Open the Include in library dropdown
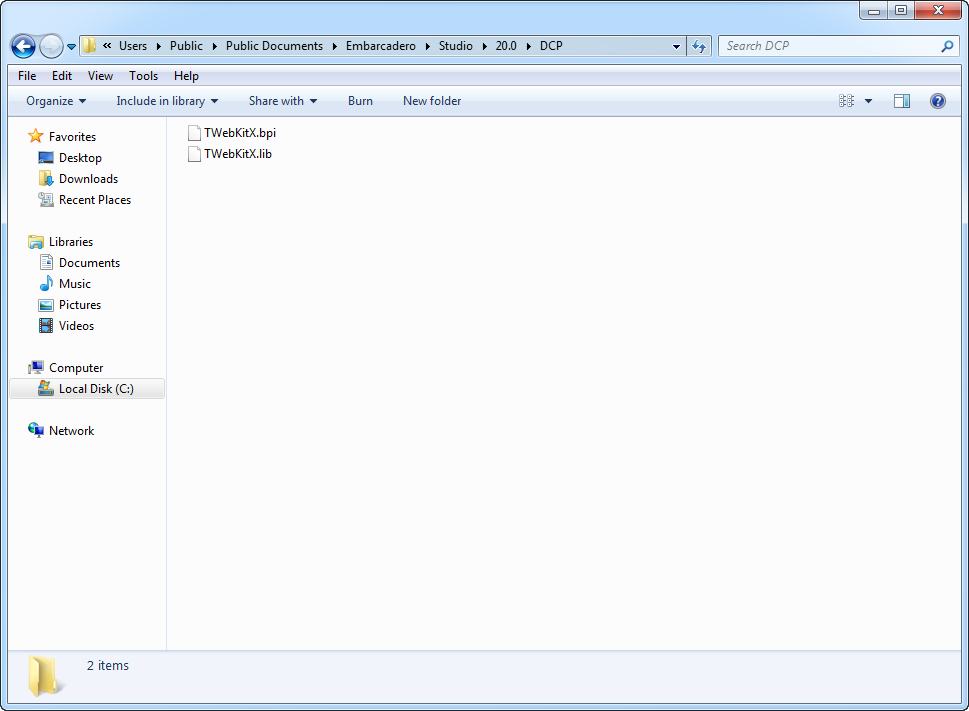Image resolution: width=969 pixels, height=711 pixels. (167, 101)
